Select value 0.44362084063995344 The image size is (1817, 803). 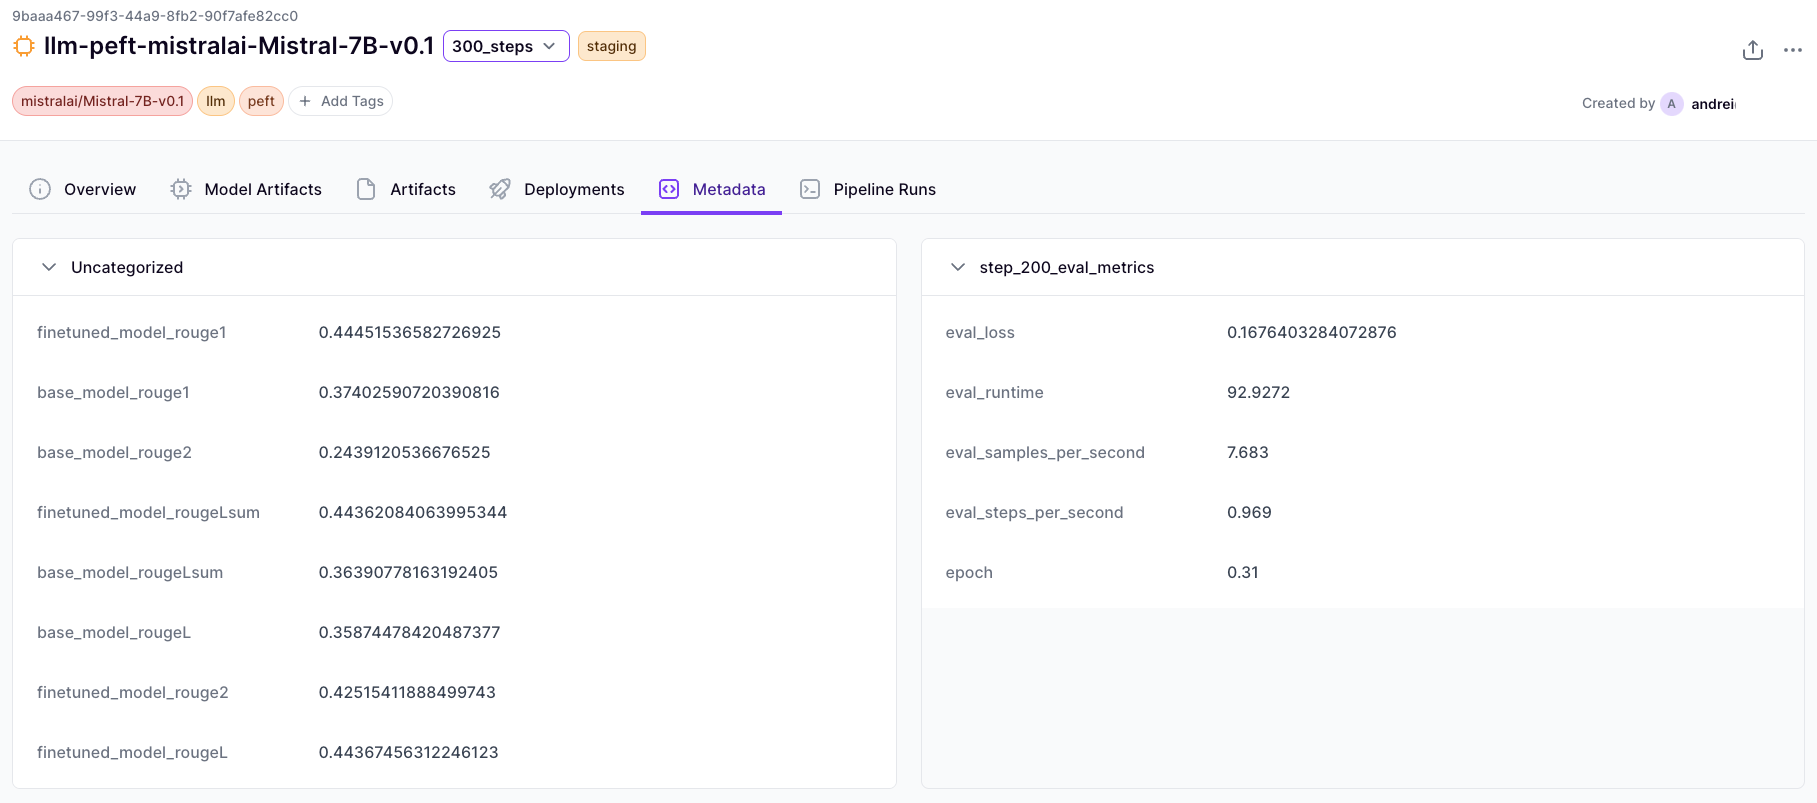click(413, 512)
